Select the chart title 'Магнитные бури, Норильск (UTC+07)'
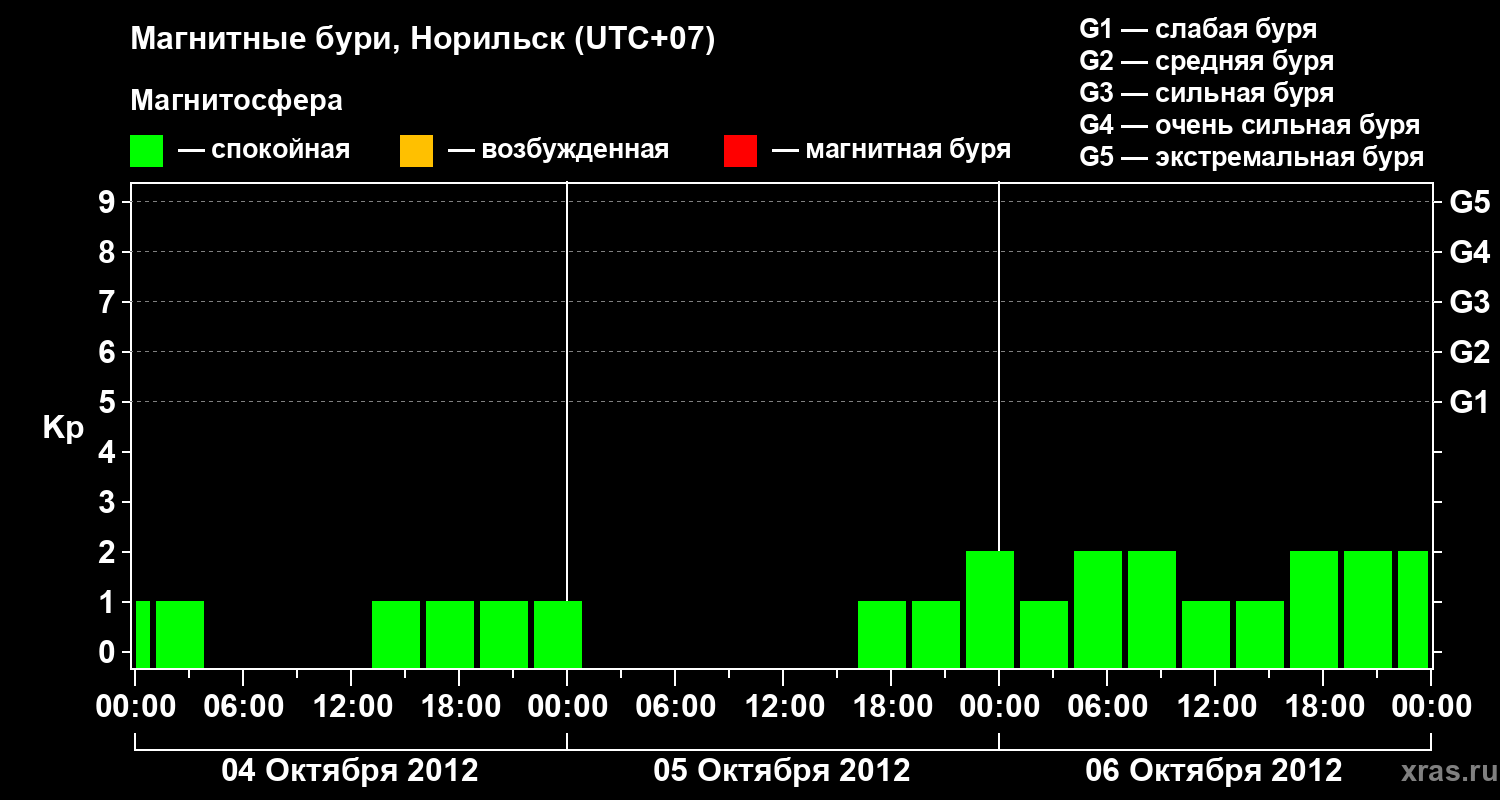 423,40
